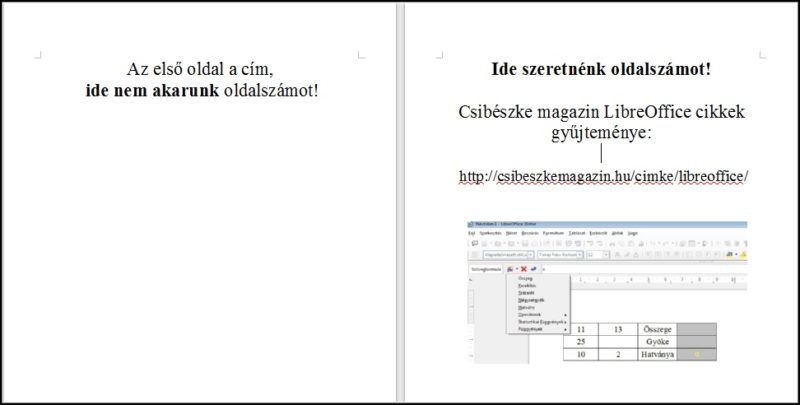Viewport: 800px width, 405px height.
Task: Open the csibeszkemagazin.hu/cimke/libreoffice link
Action: [604, 176]
